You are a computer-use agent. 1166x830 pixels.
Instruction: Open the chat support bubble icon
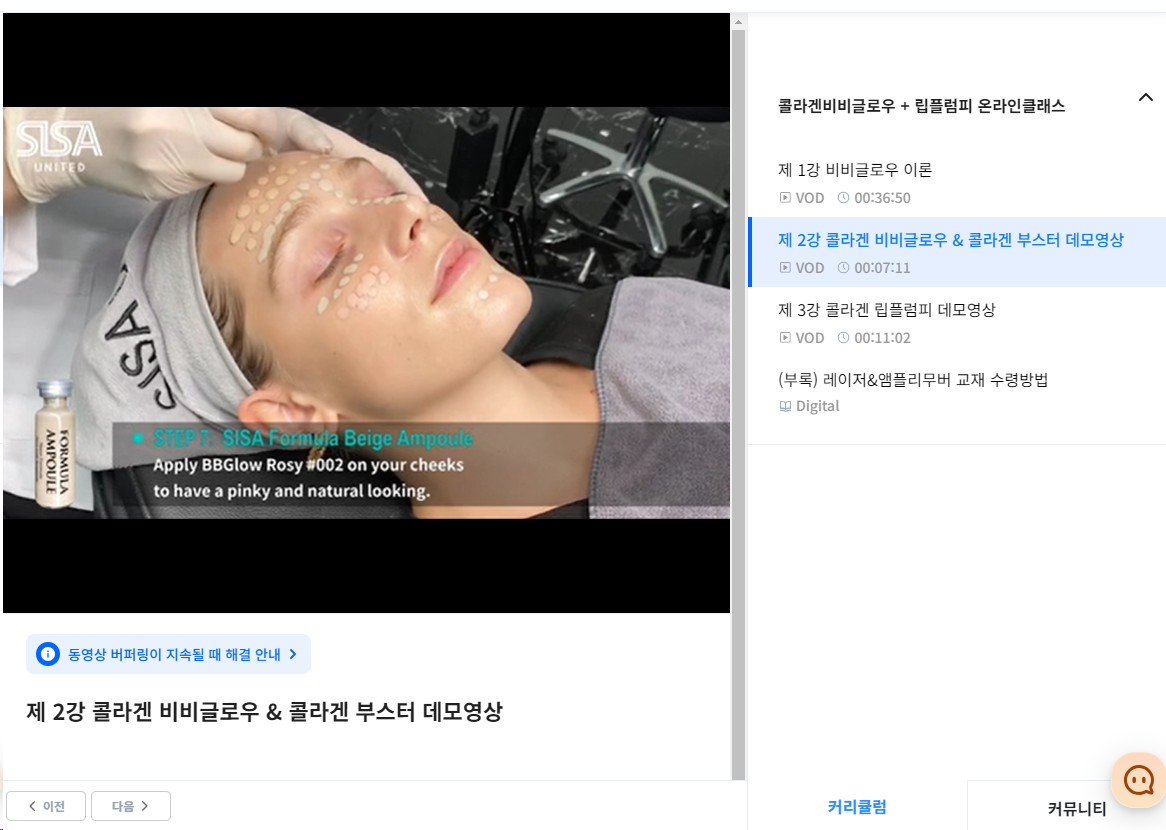coord(1139,779)
